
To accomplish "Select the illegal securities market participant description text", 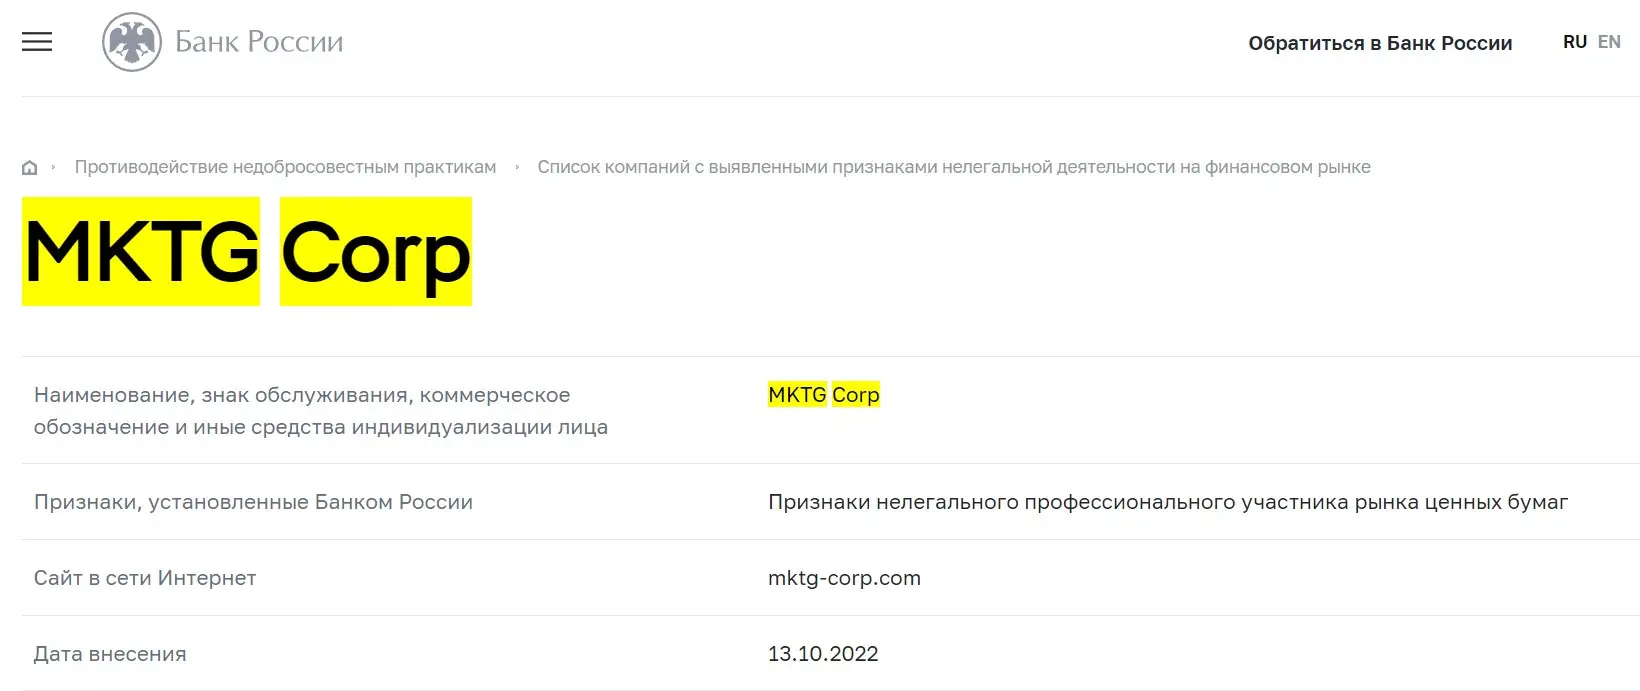I will 1168,501.
